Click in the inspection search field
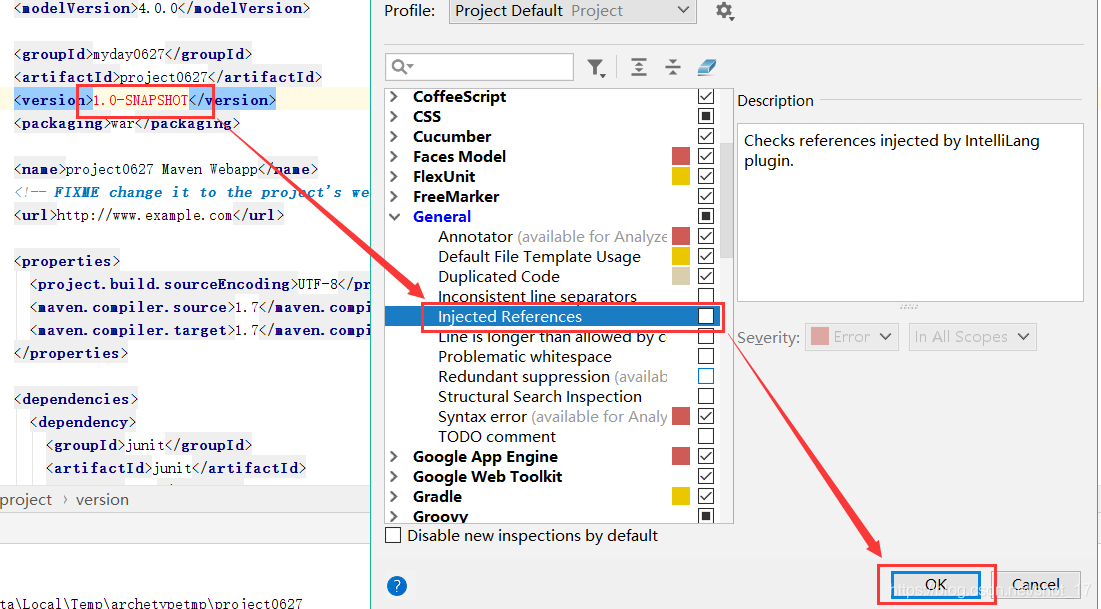The image size is (1101, 609). tap(480, 67)
